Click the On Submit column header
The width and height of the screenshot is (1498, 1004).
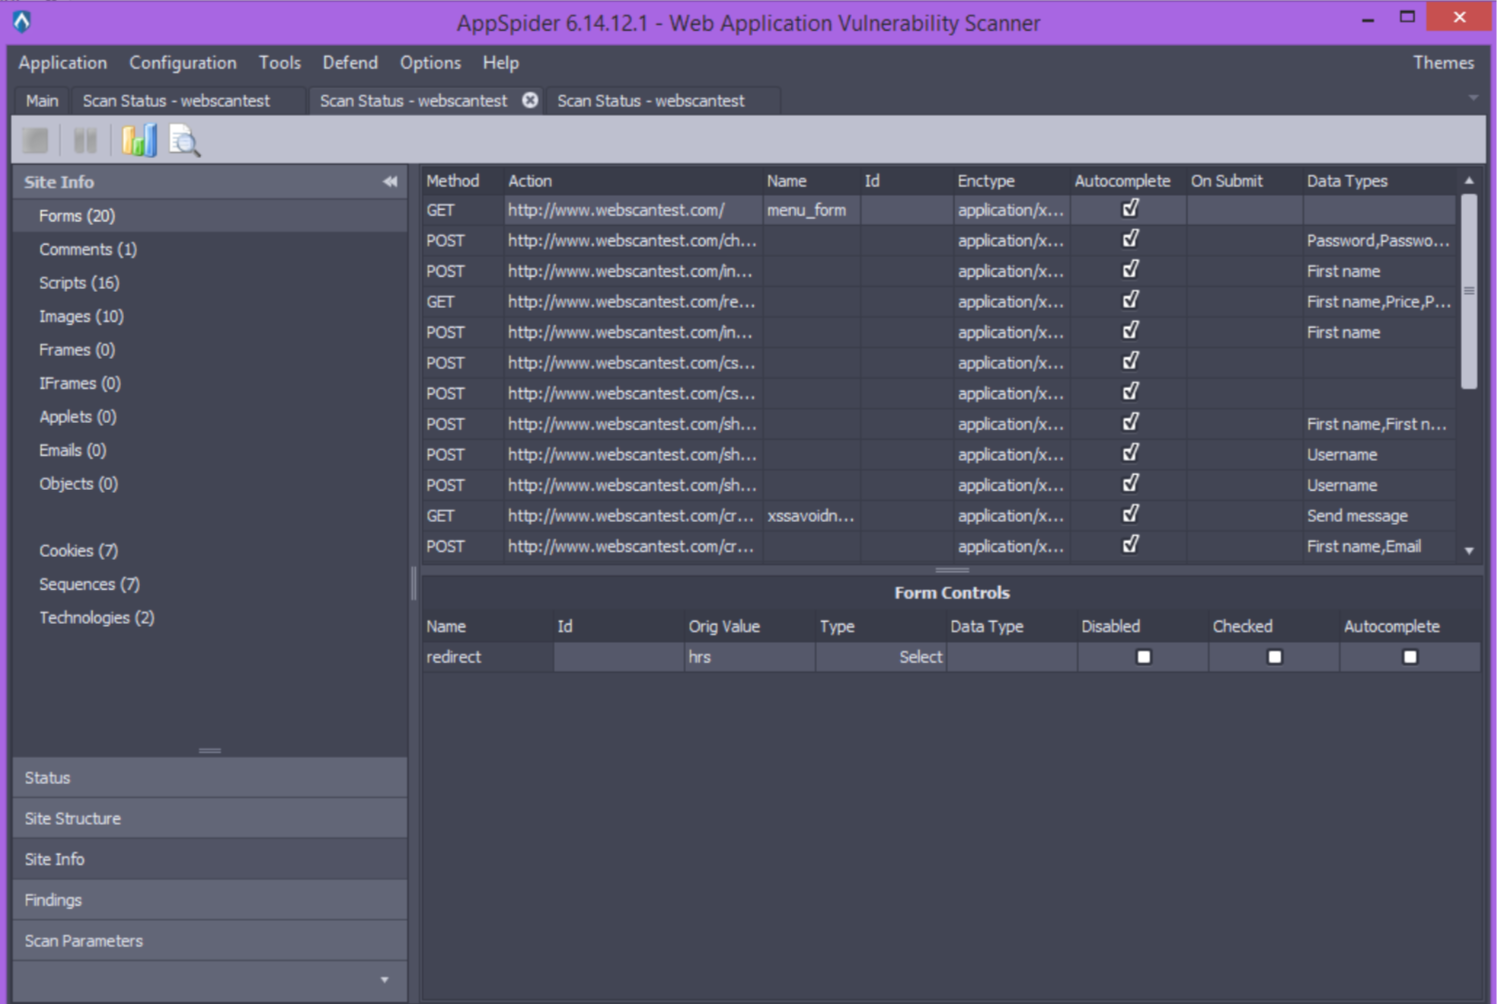tap(1244, 181)
